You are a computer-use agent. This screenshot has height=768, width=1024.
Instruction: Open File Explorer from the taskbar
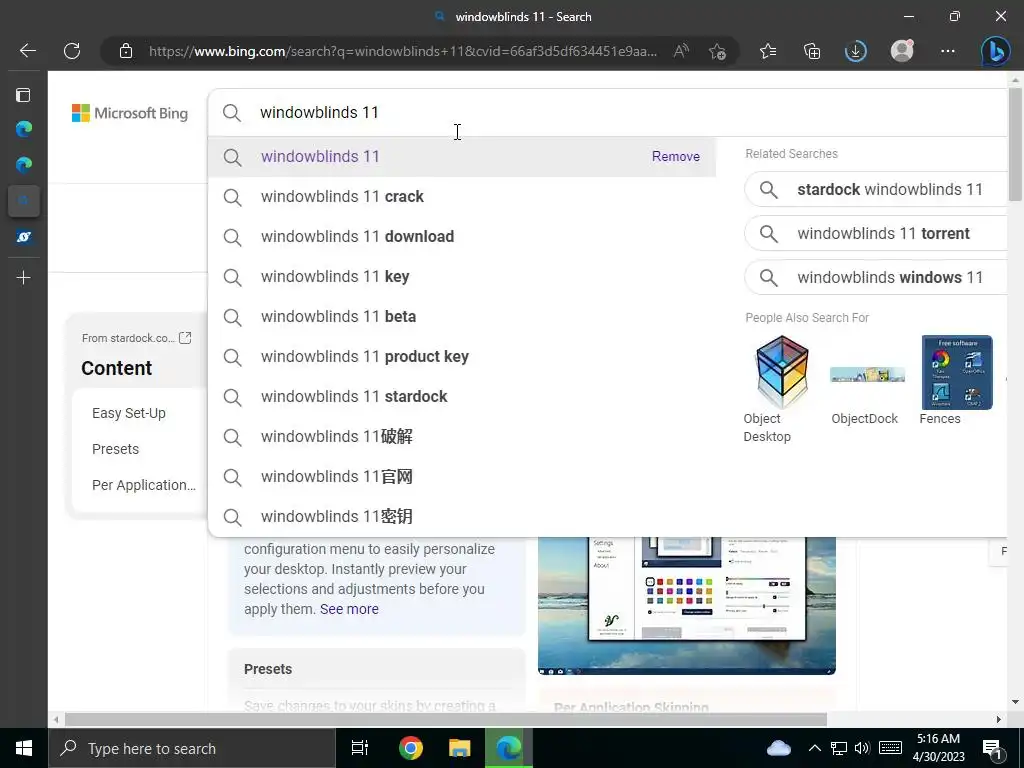point(460,748)
